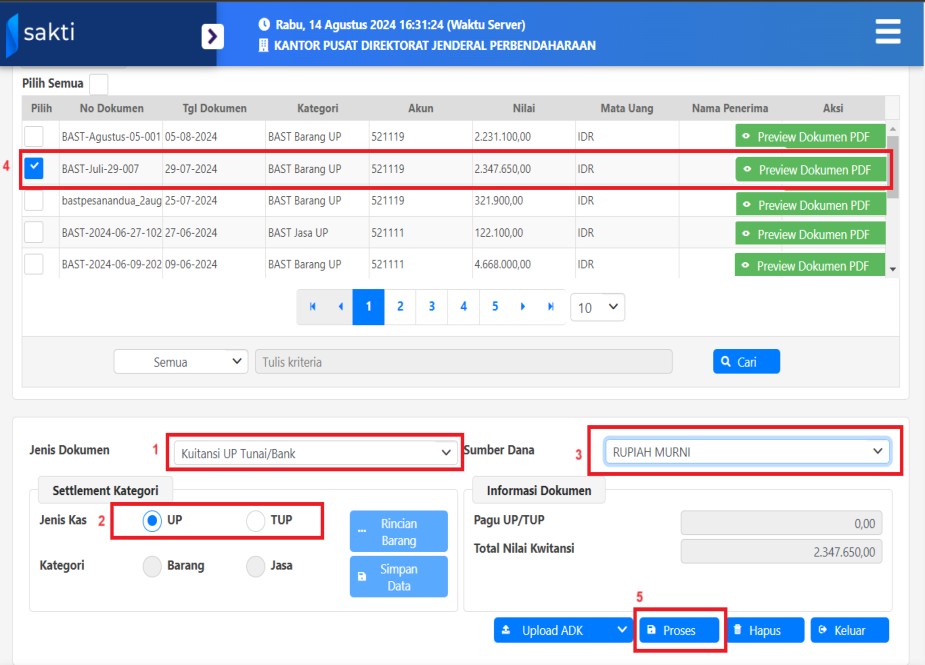This screenshot has height=665, width=925.
Task: Select the Barang category radio button
Action: click(x=153, y=566)
